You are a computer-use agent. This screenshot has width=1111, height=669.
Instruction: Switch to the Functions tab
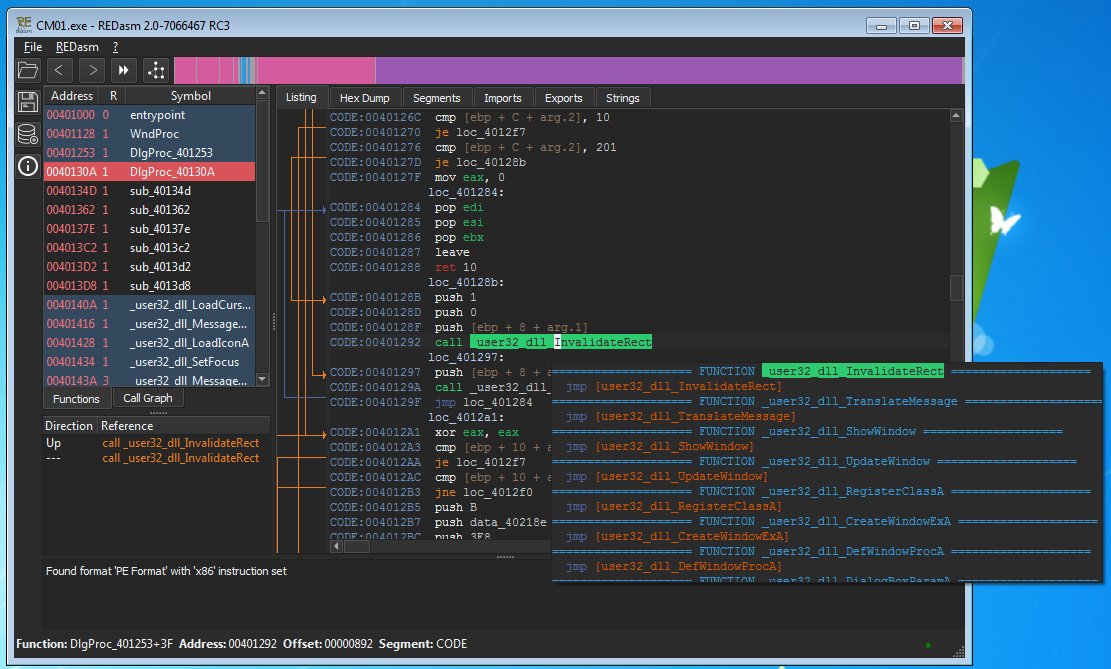(76, 399)
